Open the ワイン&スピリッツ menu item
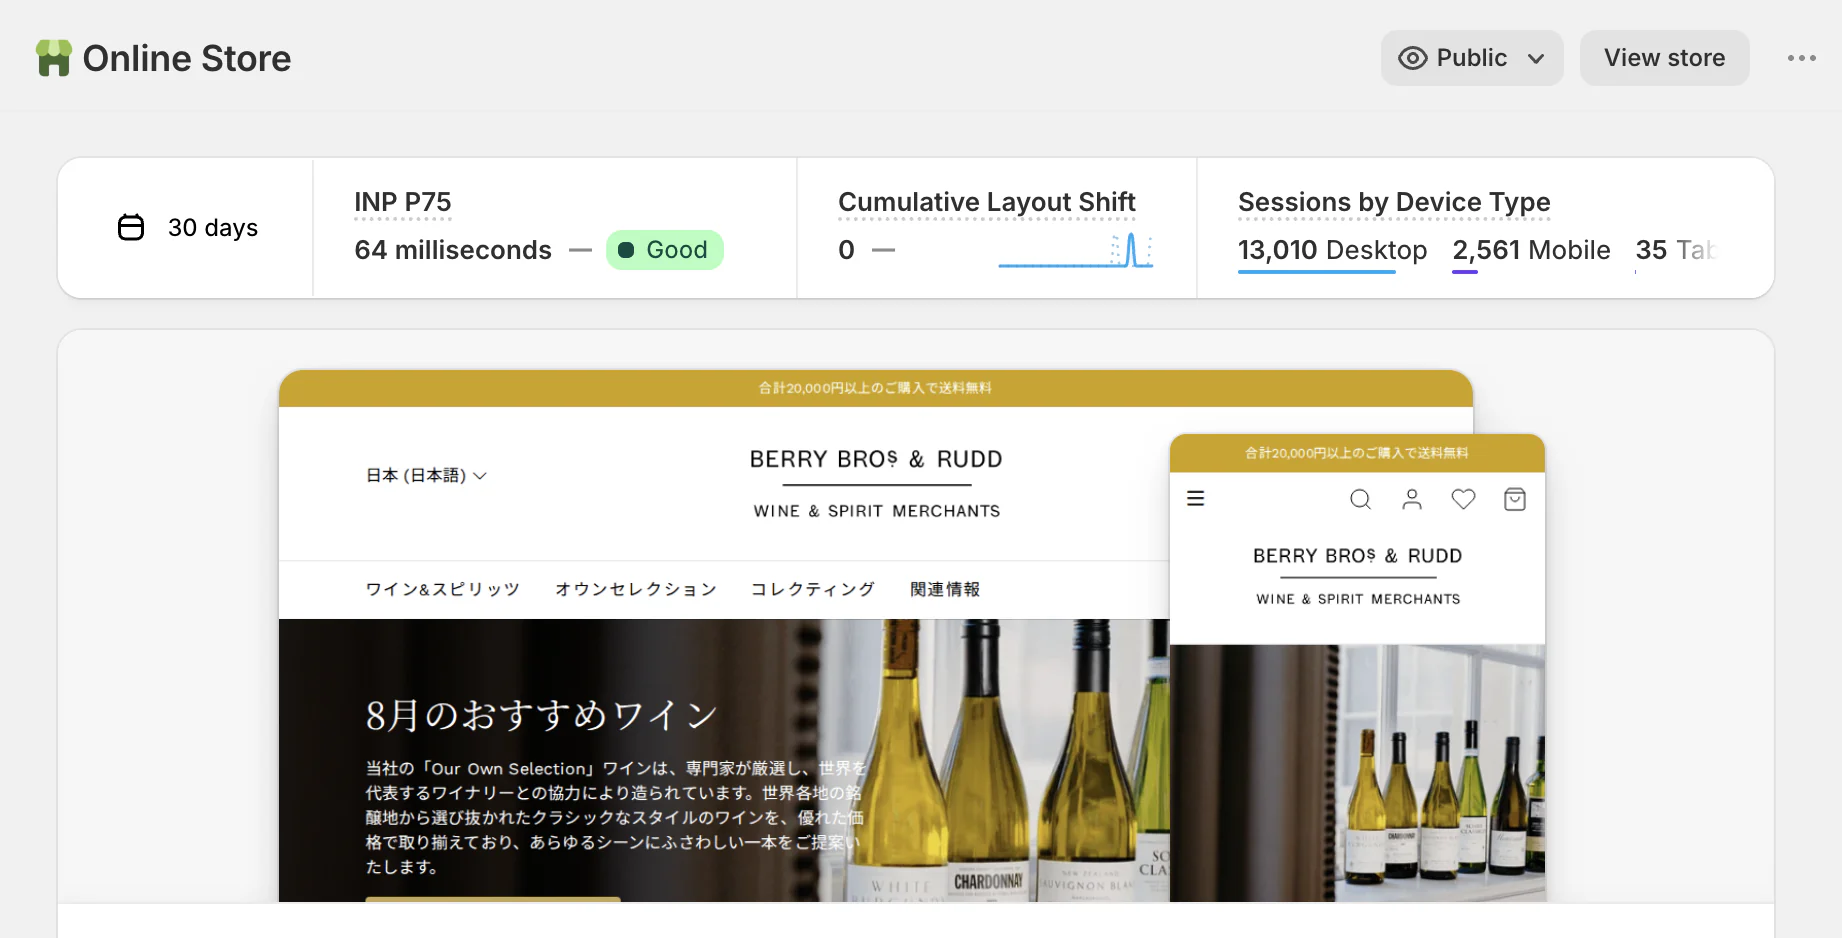This screenshot has height=938, width=1842. click(x=442, y=589)
